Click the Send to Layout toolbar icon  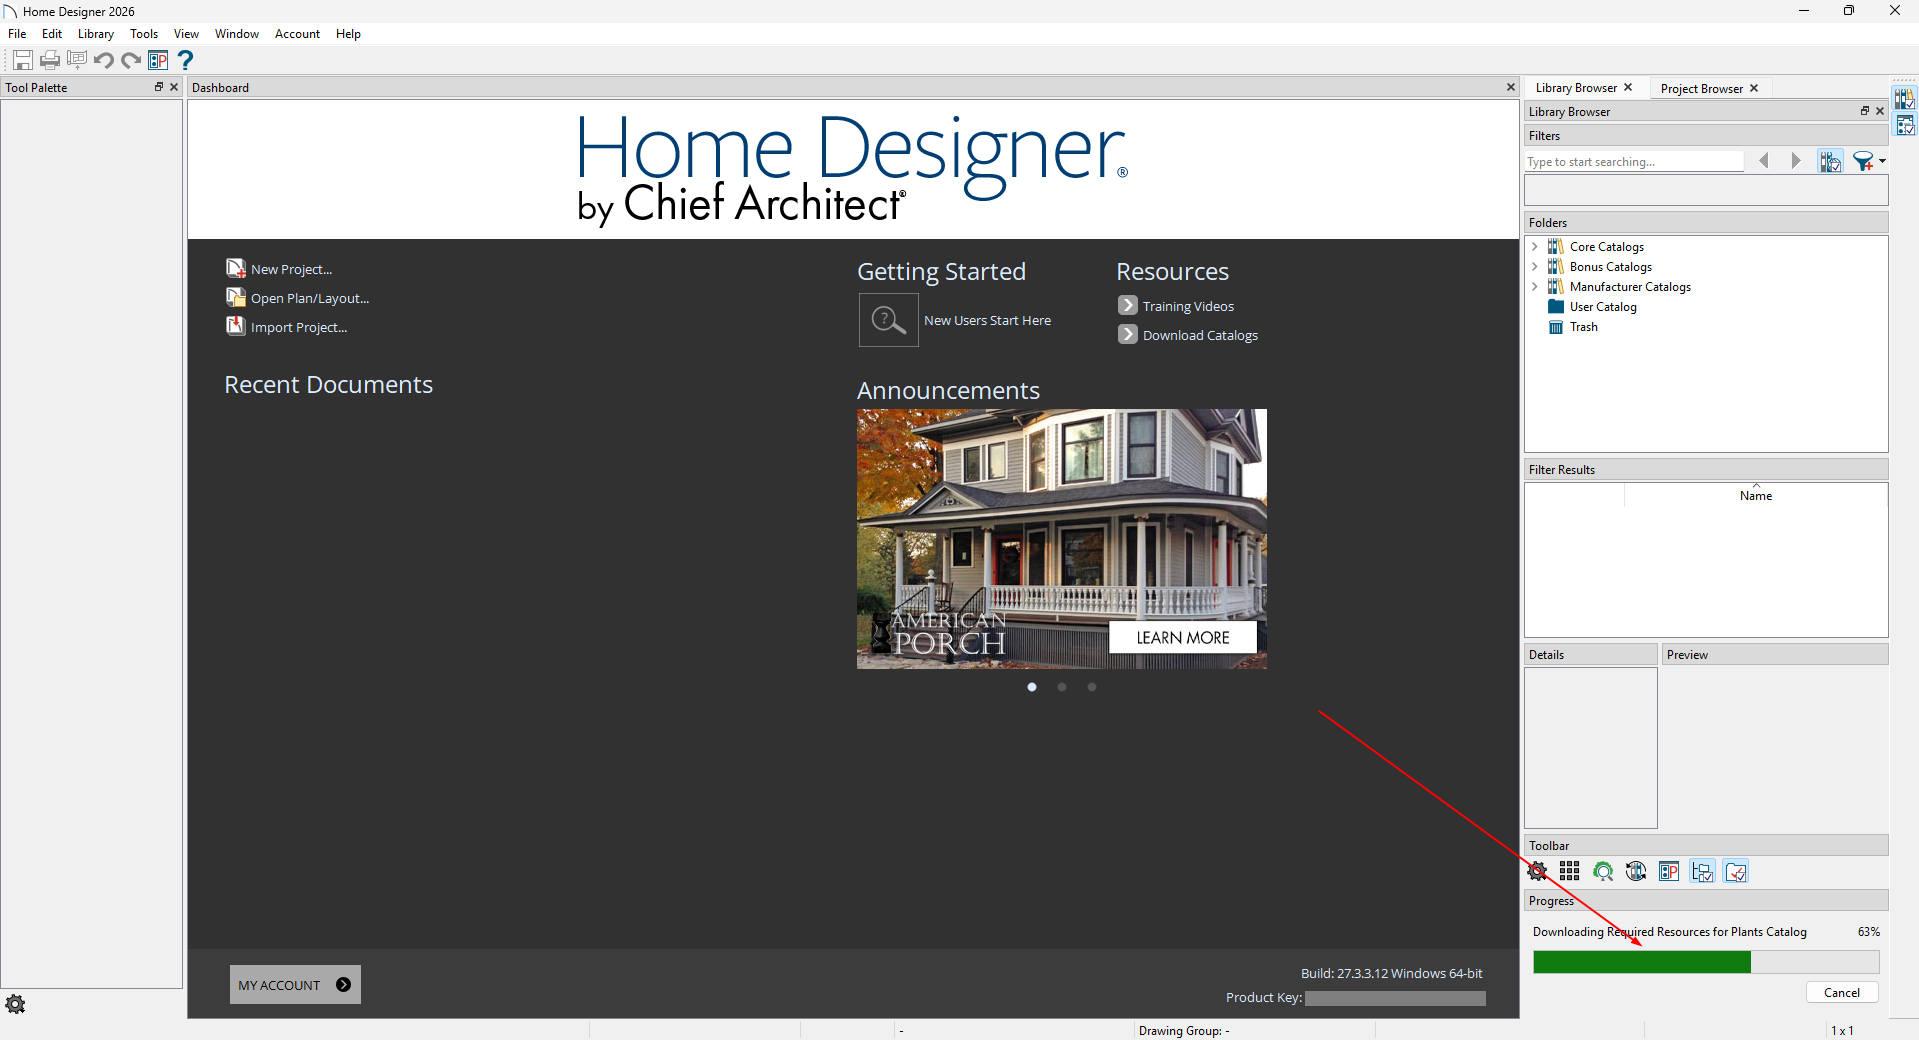tap(77, 60)
